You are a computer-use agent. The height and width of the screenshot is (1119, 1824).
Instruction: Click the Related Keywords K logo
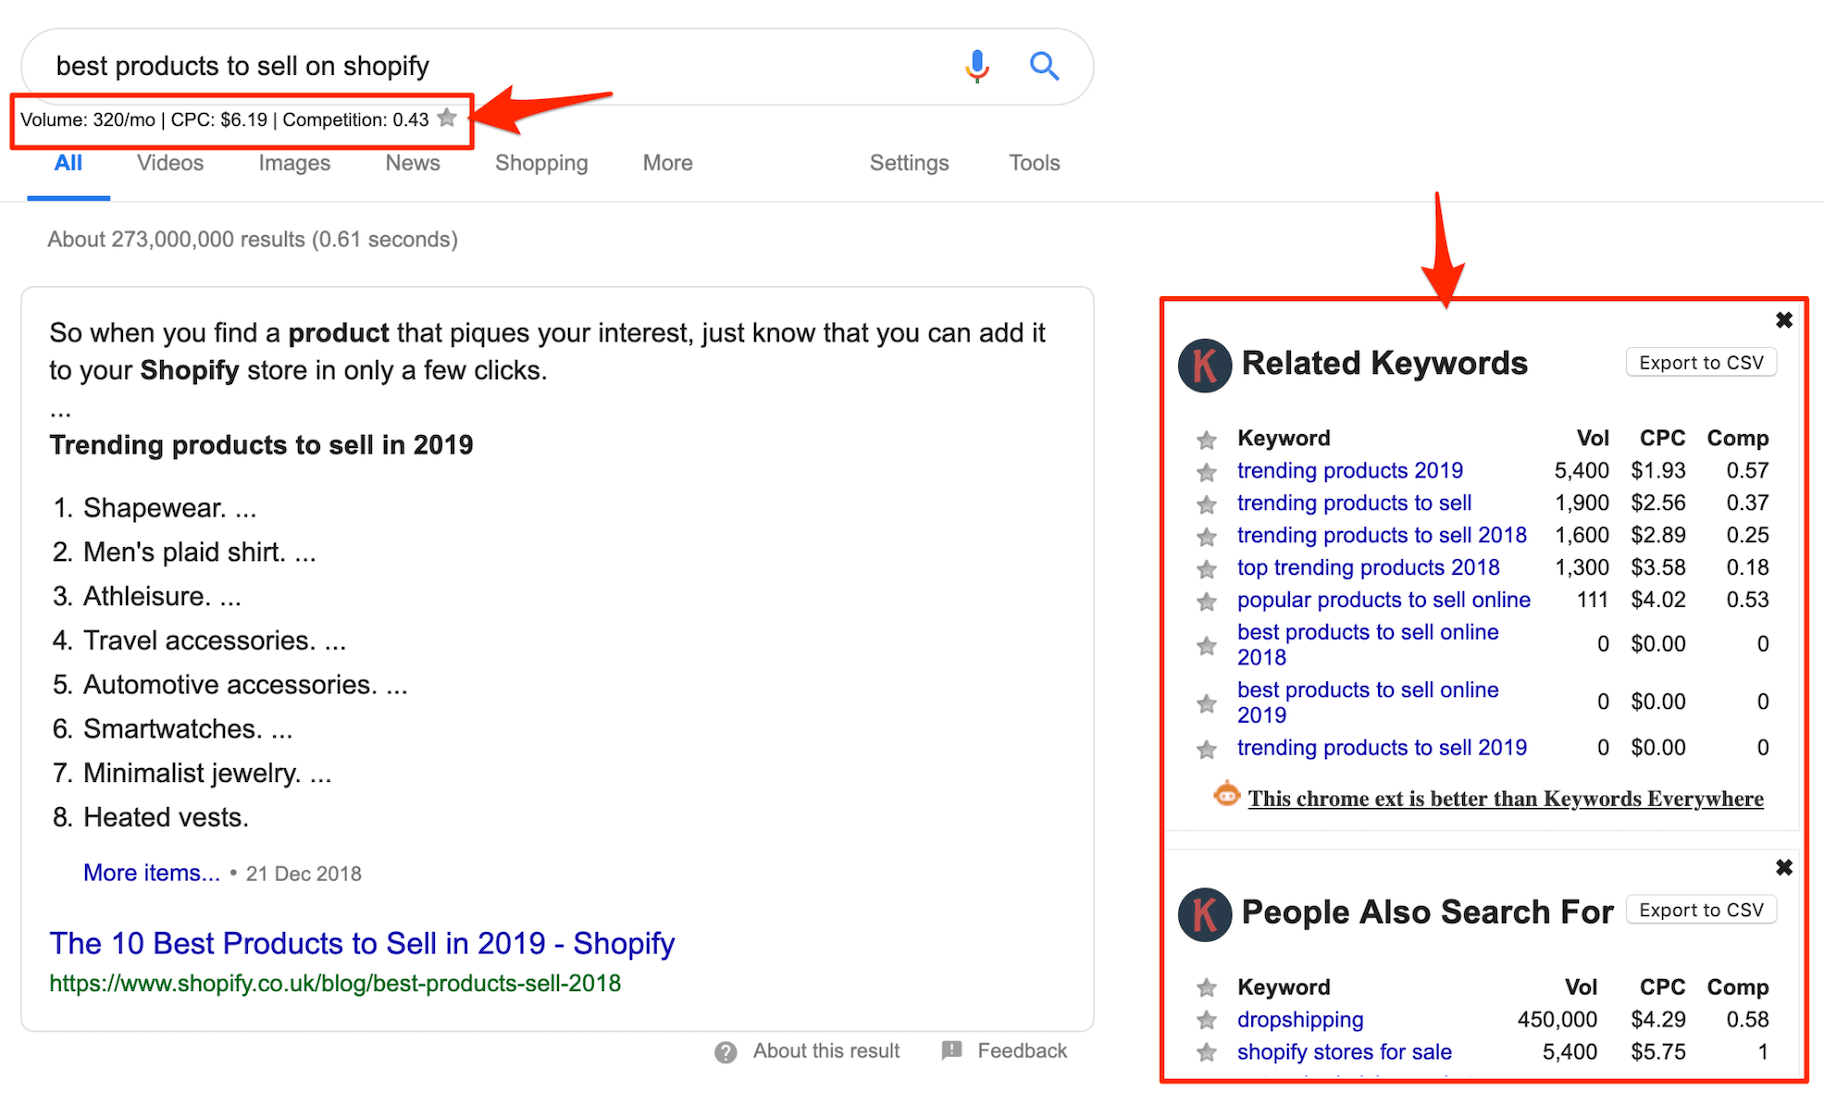click(x=1205, y=365)
